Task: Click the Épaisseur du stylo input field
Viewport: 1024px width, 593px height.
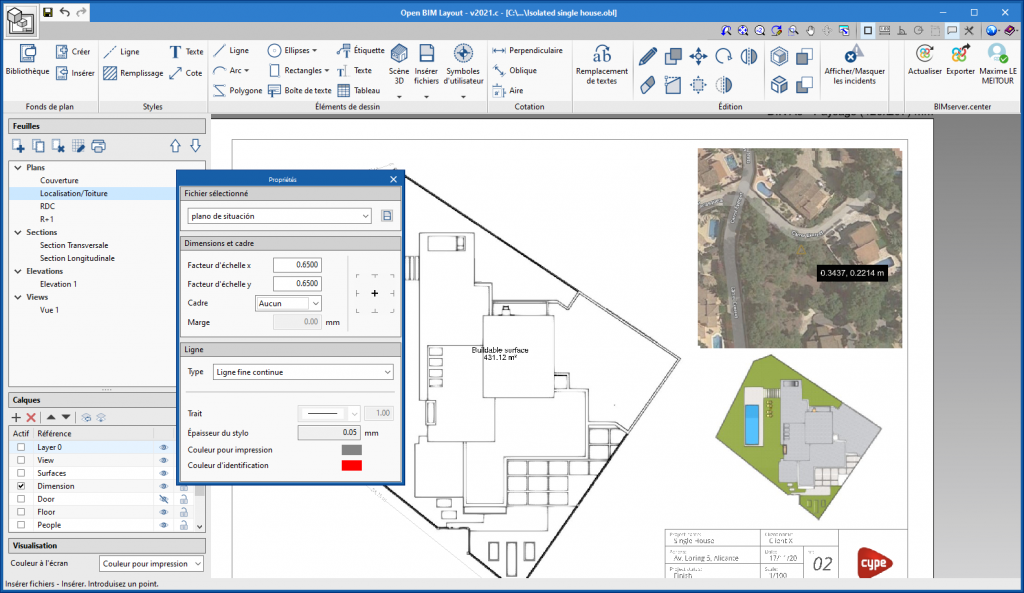Action: [328, 432]
